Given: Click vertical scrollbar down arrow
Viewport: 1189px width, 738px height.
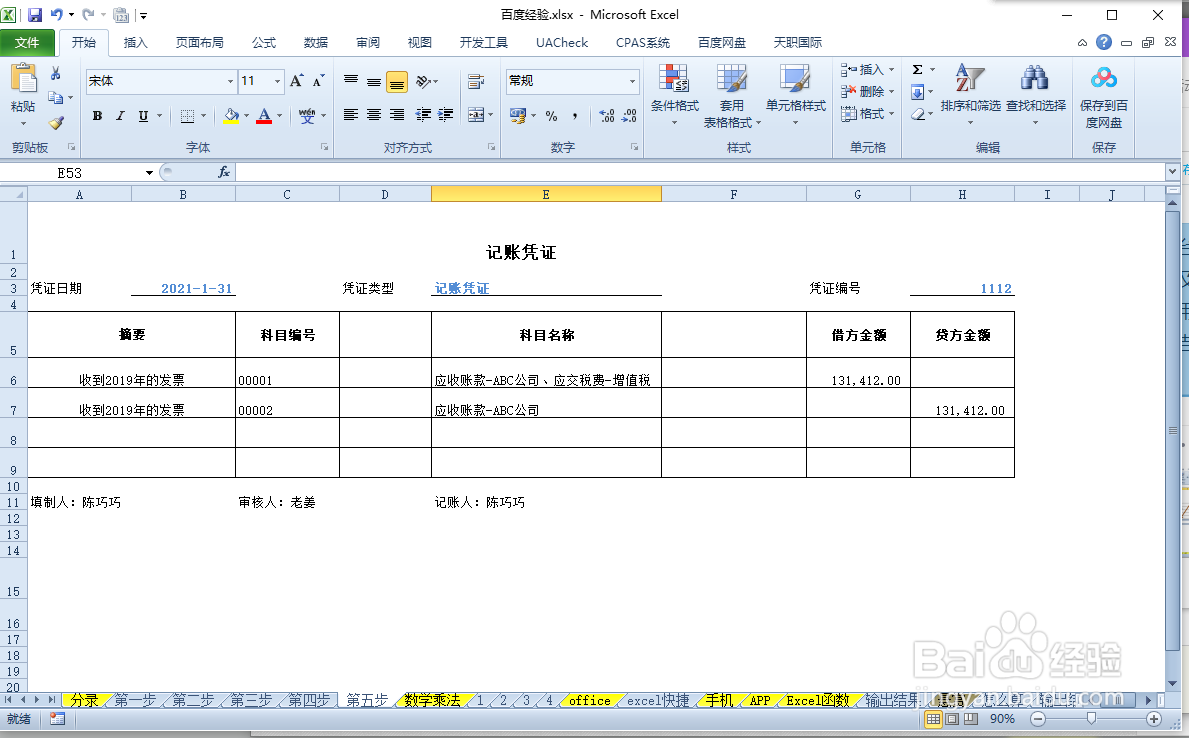Looking at the screenshot, I should click(x=1172, y=682).
